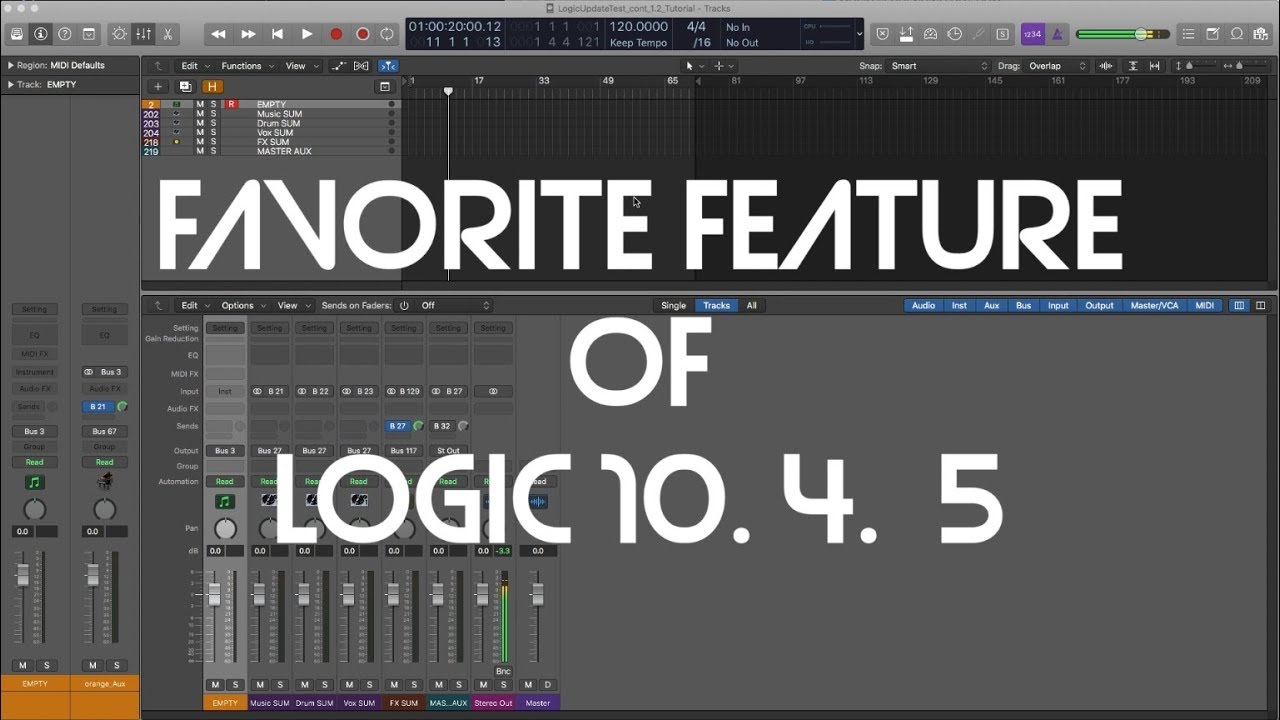Click the Capture Recording button
This screenshot has height=720, width=1280.
pos(362,34)
